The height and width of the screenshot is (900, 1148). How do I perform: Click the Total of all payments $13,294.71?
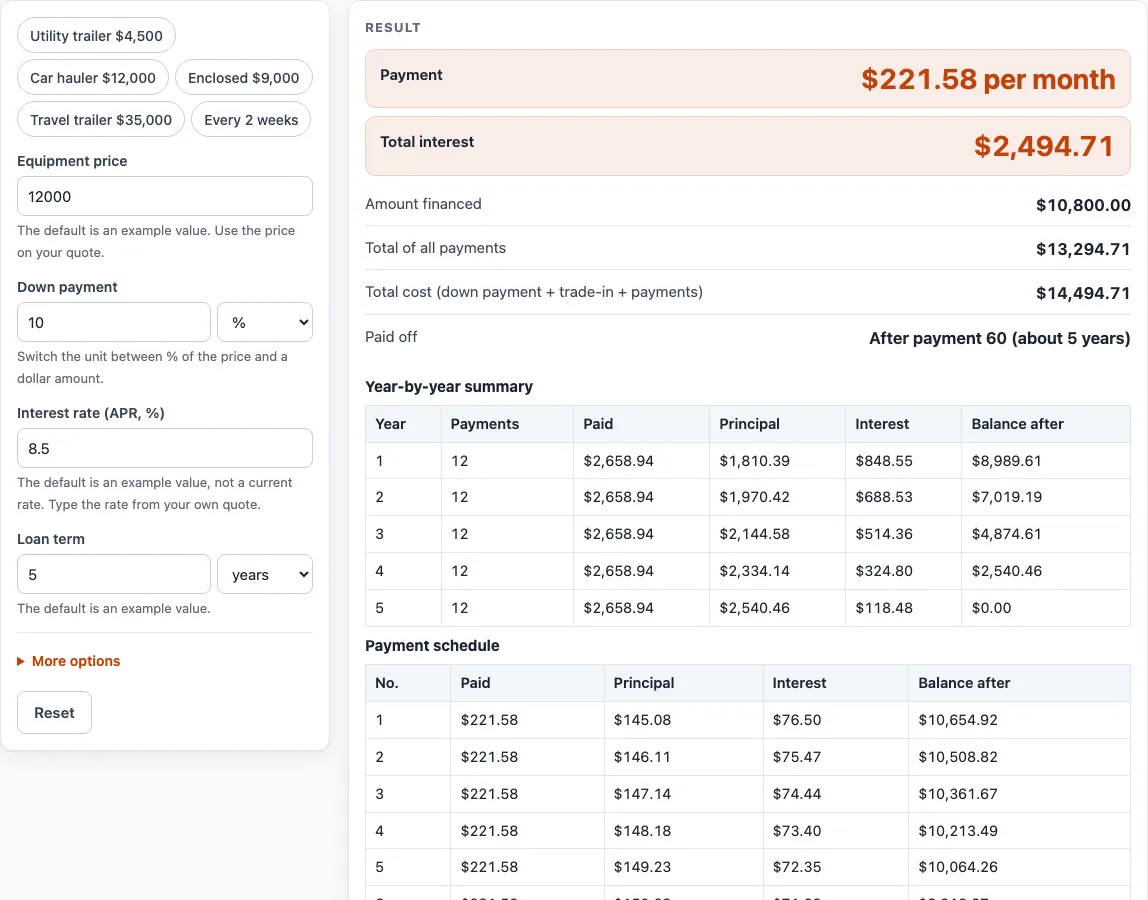point(1083,249)
